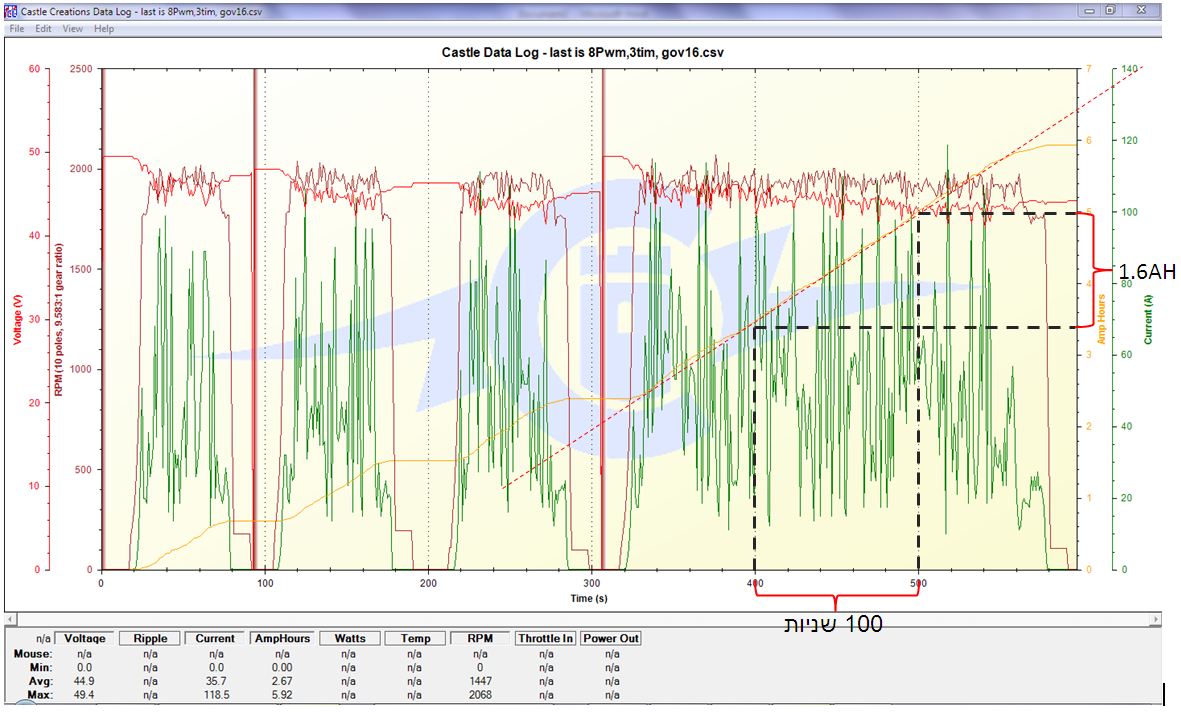Toggle the Ripple series button
The height and width of the screenshot is (712, 1181).
151,638
